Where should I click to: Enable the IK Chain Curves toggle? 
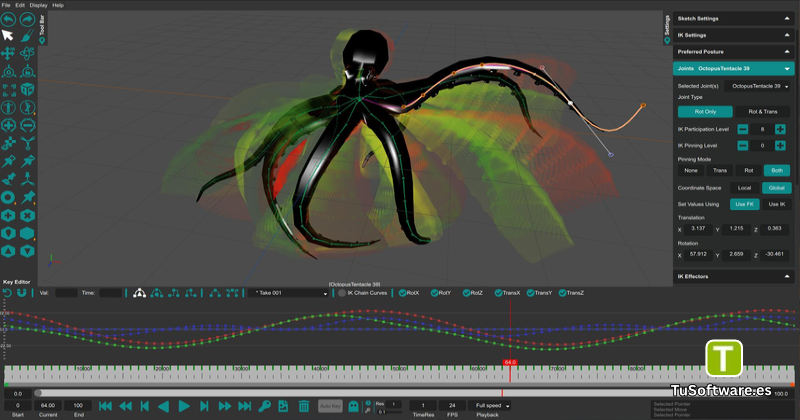point(342,293)
